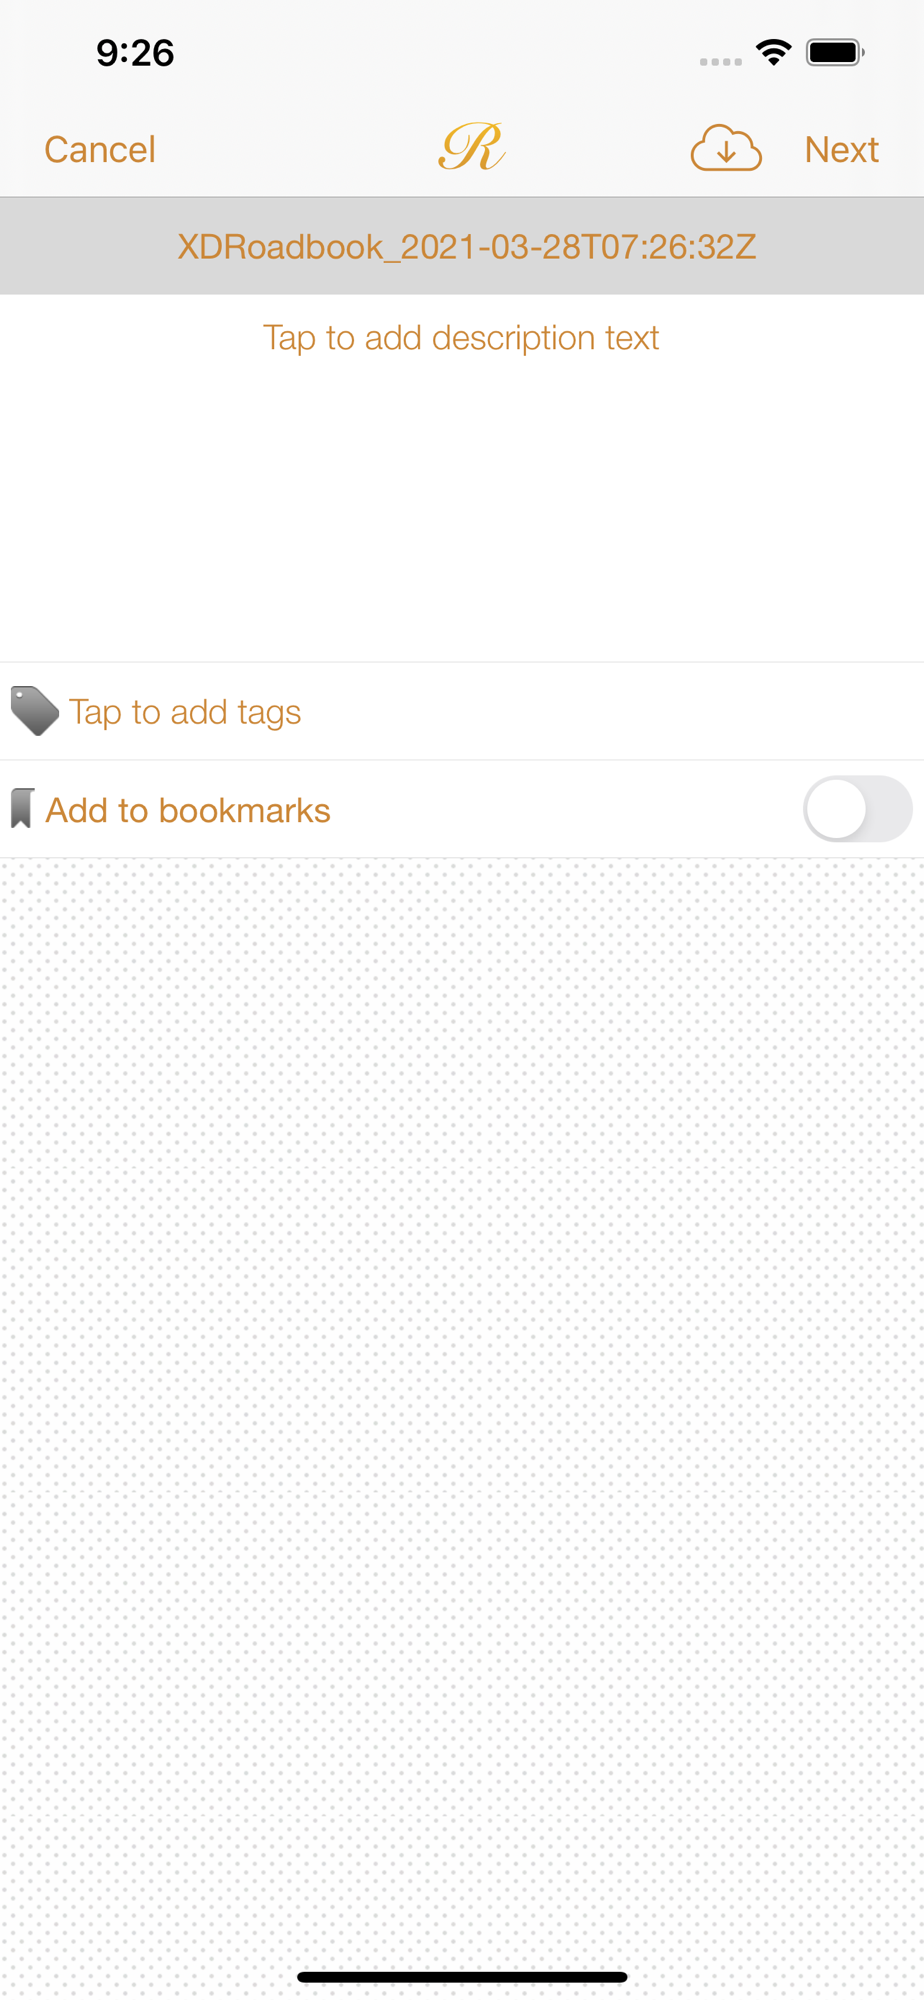Viewport: 924px width, 2000px height.
Task: Cancel the roadbook creation
Action: [x=100, y=150]
